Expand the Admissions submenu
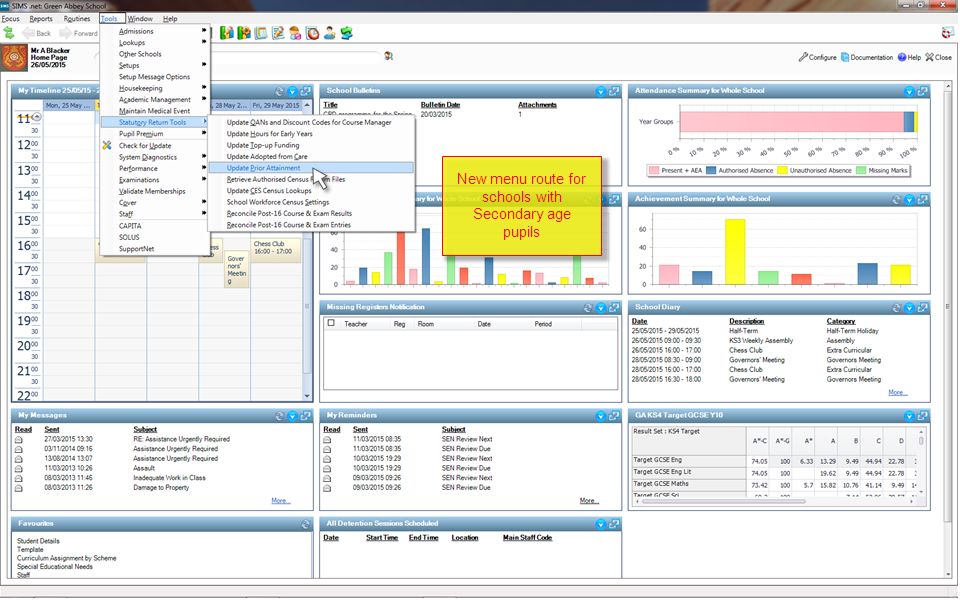 (156, 31)
